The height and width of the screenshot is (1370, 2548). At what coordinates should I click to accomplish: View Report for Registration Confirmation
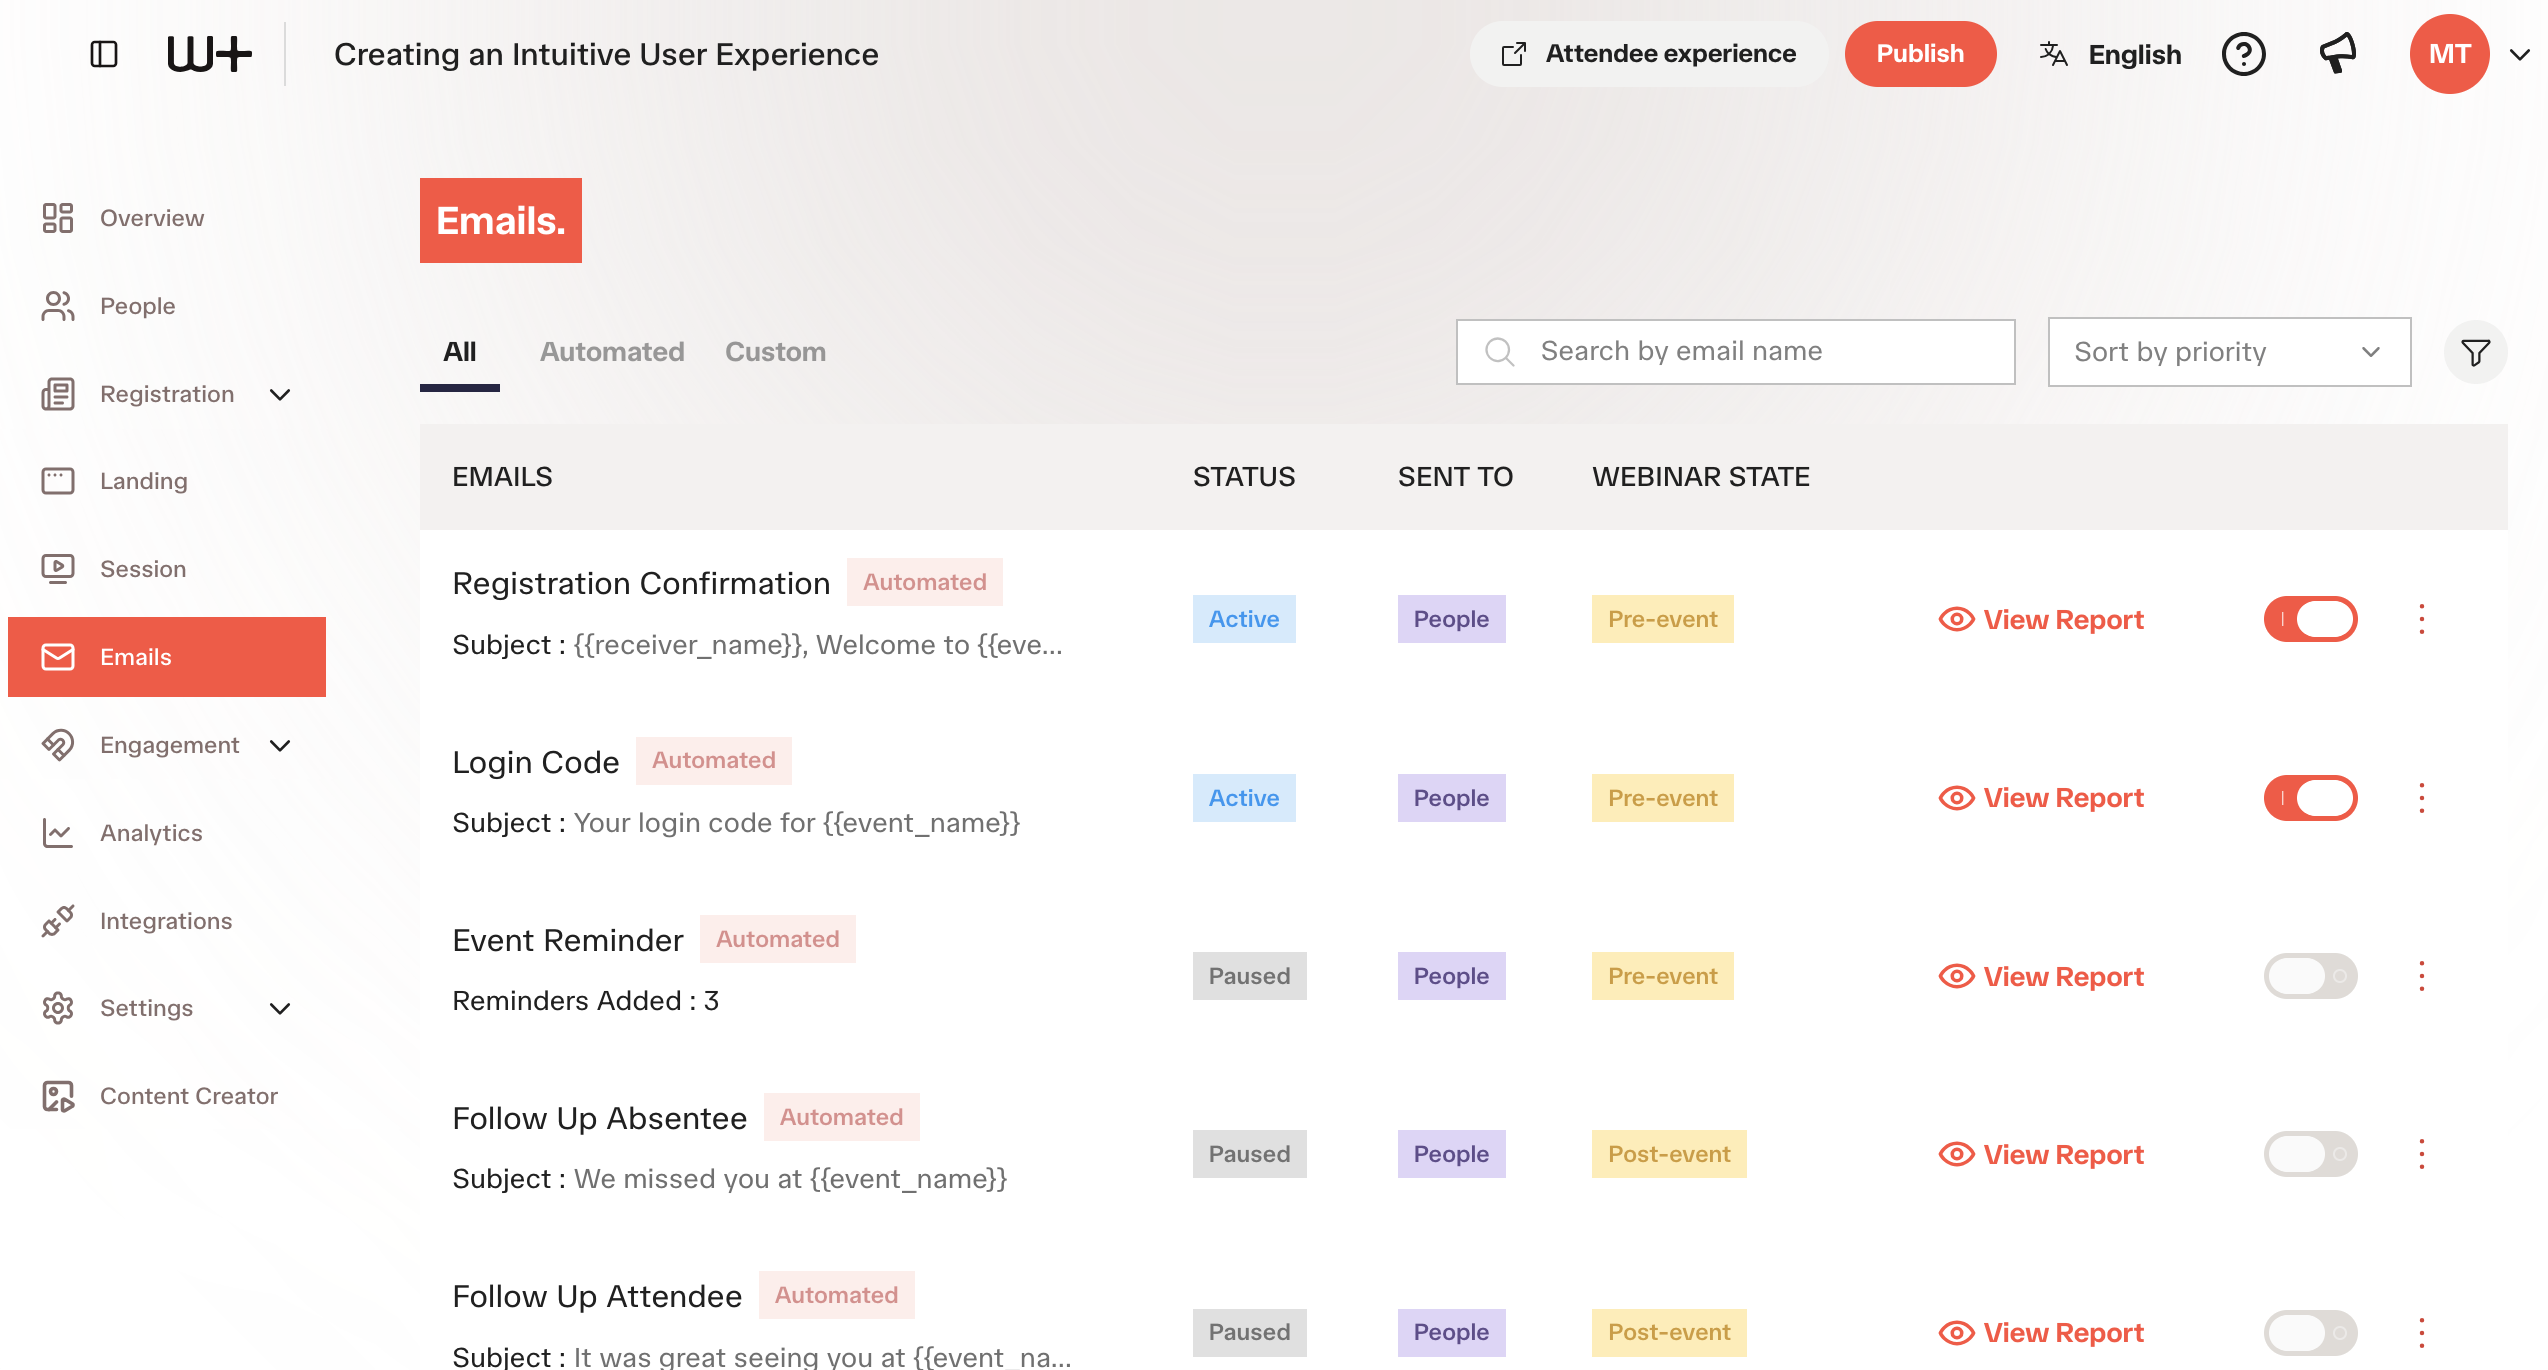tap(2041, 620)
